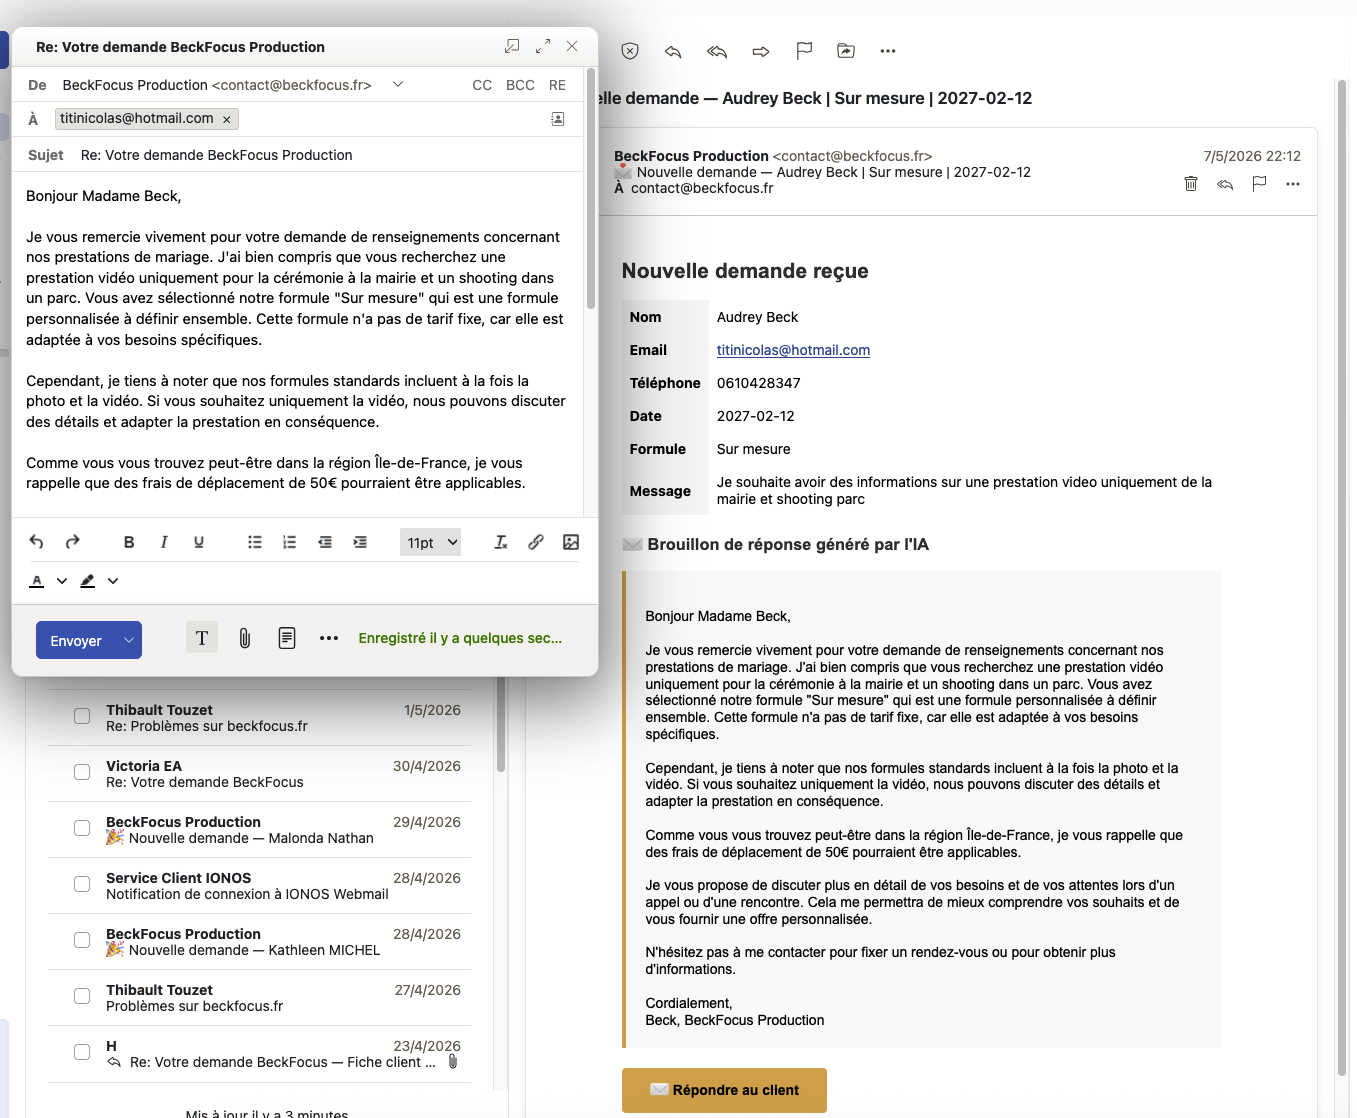
Task: Click the Répondre au client button
Action: [x=724, y=1090]
